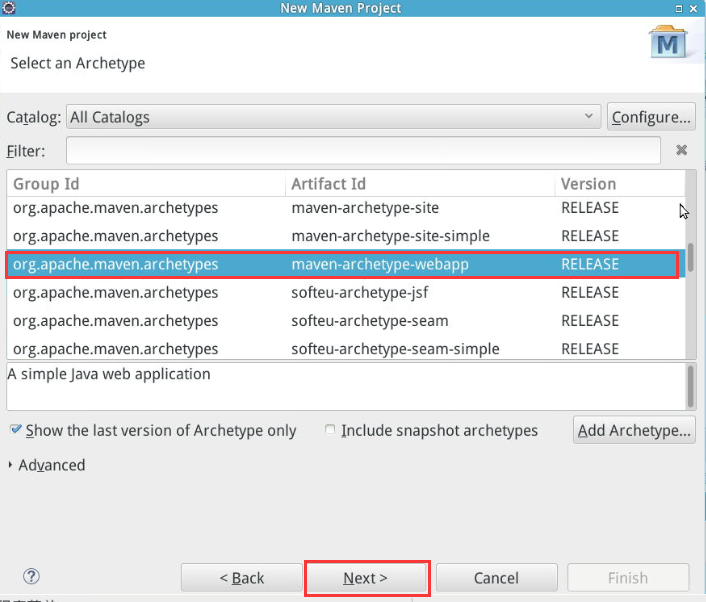Image resolution: width=706 pixels, height=602 pixels.
Task: Enable Include snapshot archetypes checkbox
Action: [330, 430]
